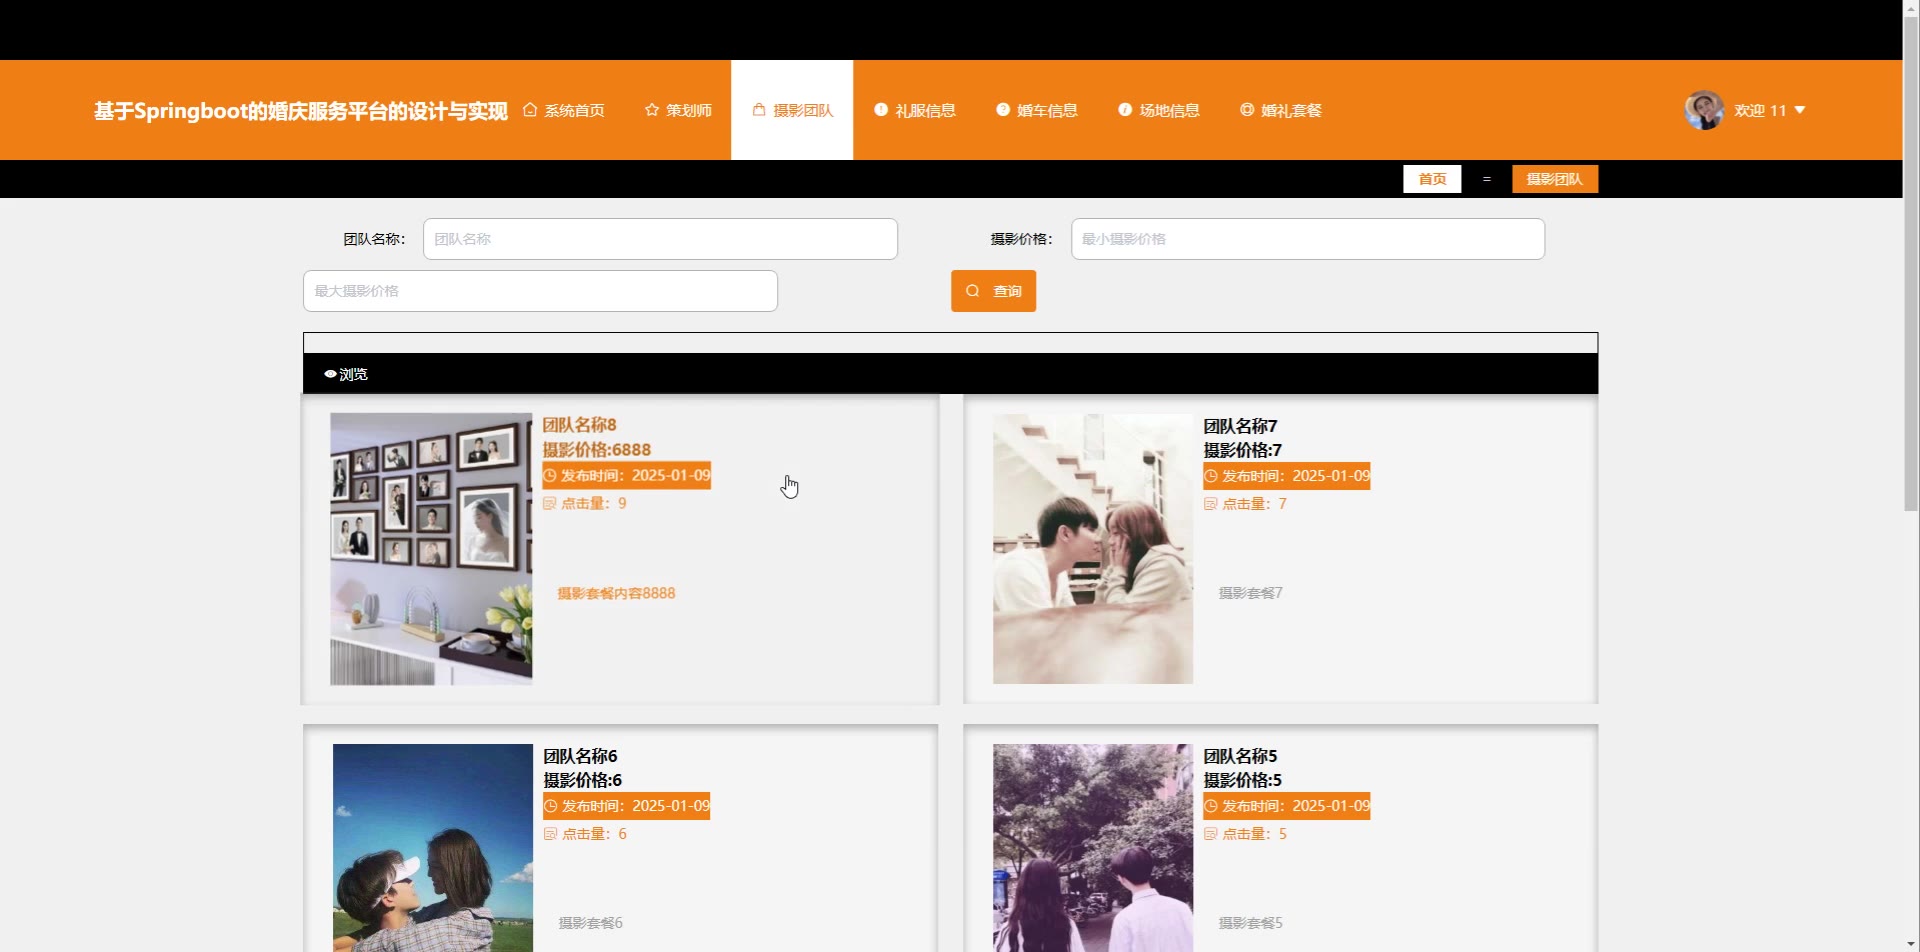This screenshot has height=952, width=1920.
Task: Open the 婚礼套餐 menu item
Action: coord(1280,110)
